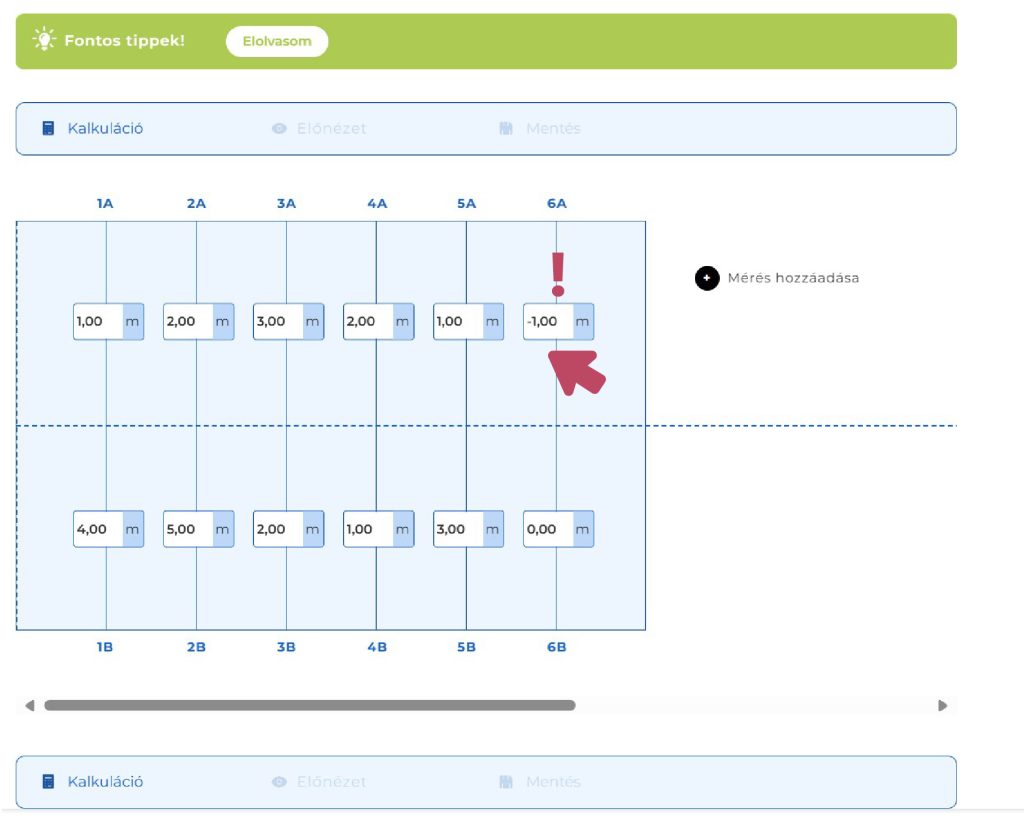Switch to the top Előnézet tab
Viewport: 1024px width, 816px height.
click(x=331, y=129)
